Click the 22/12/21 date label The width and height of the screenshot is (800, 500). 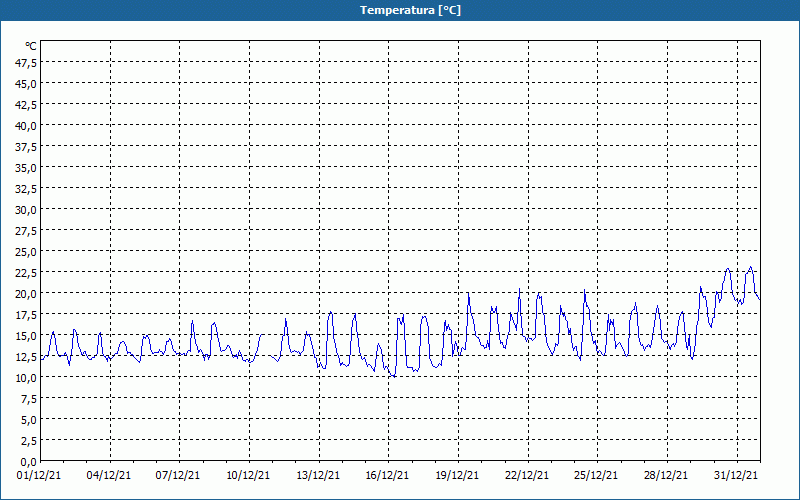[x=527, y=475]
